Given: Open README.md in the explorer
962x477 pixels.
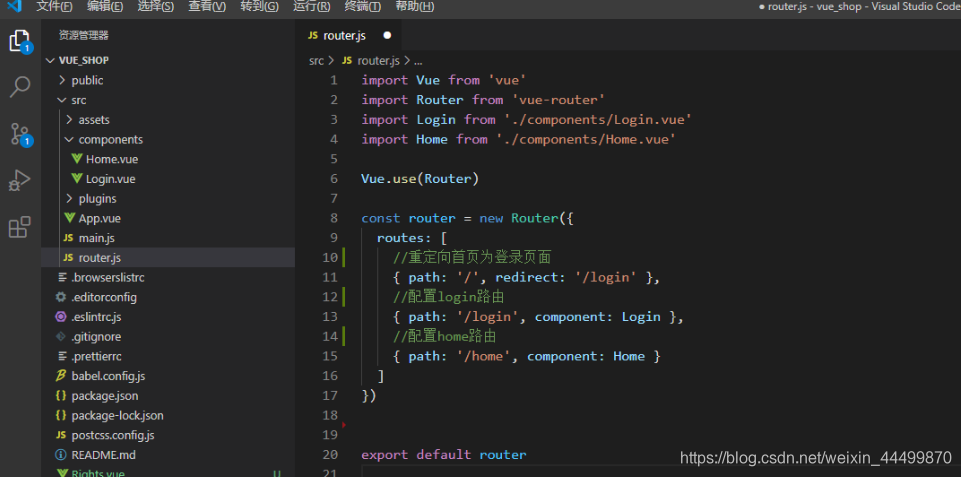Looking at the screenshot, I should pos(103,455).
